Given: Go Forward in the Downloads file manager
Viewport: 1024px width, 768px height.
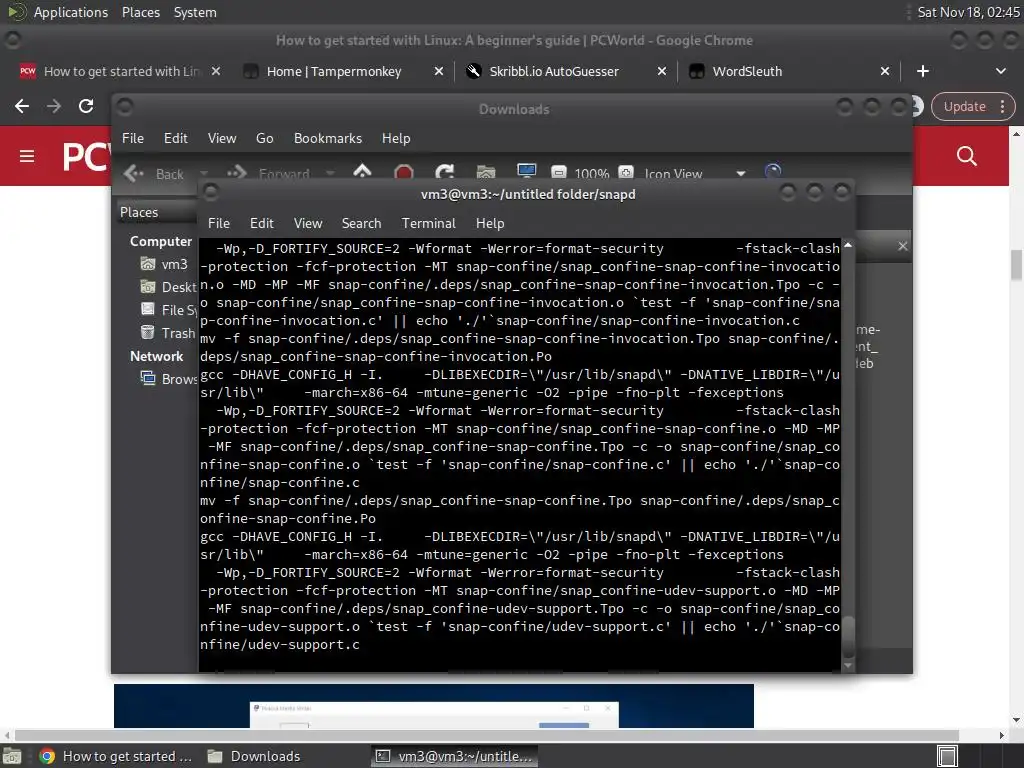Looking at the screenshot, I should [x=268, y=174].
